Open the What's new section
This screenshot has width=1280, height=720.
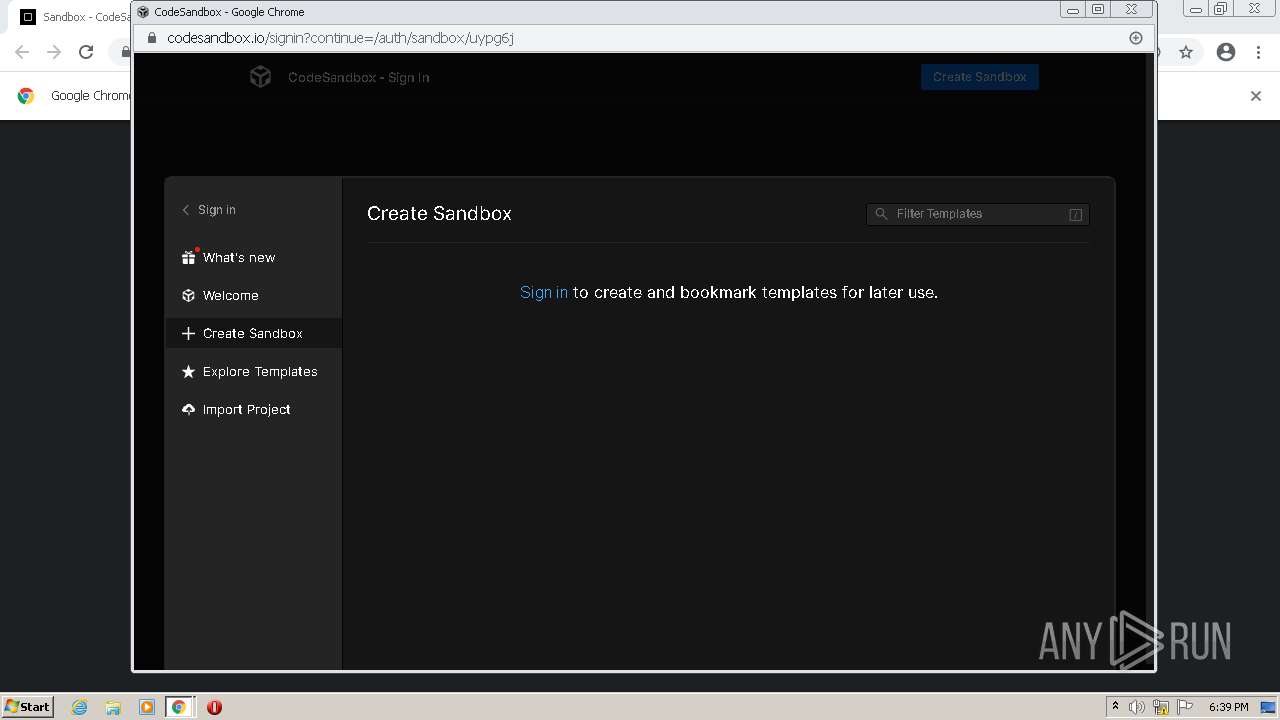254,257
